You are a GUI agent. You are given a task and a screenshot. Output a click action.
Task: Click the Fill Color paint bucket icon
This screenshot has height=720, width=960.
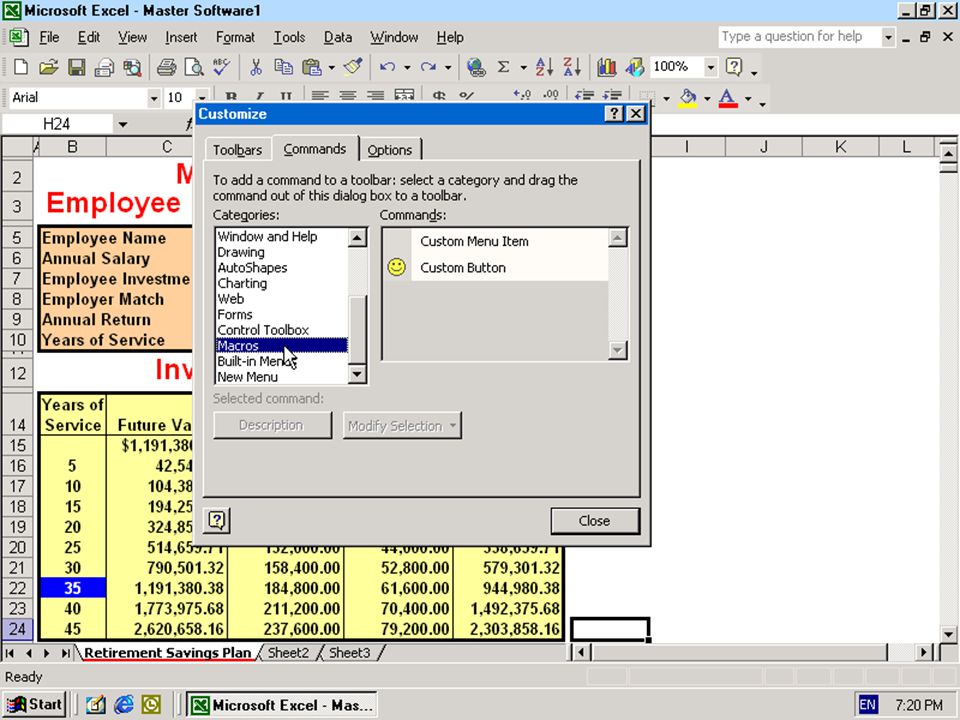pos(688,98)
